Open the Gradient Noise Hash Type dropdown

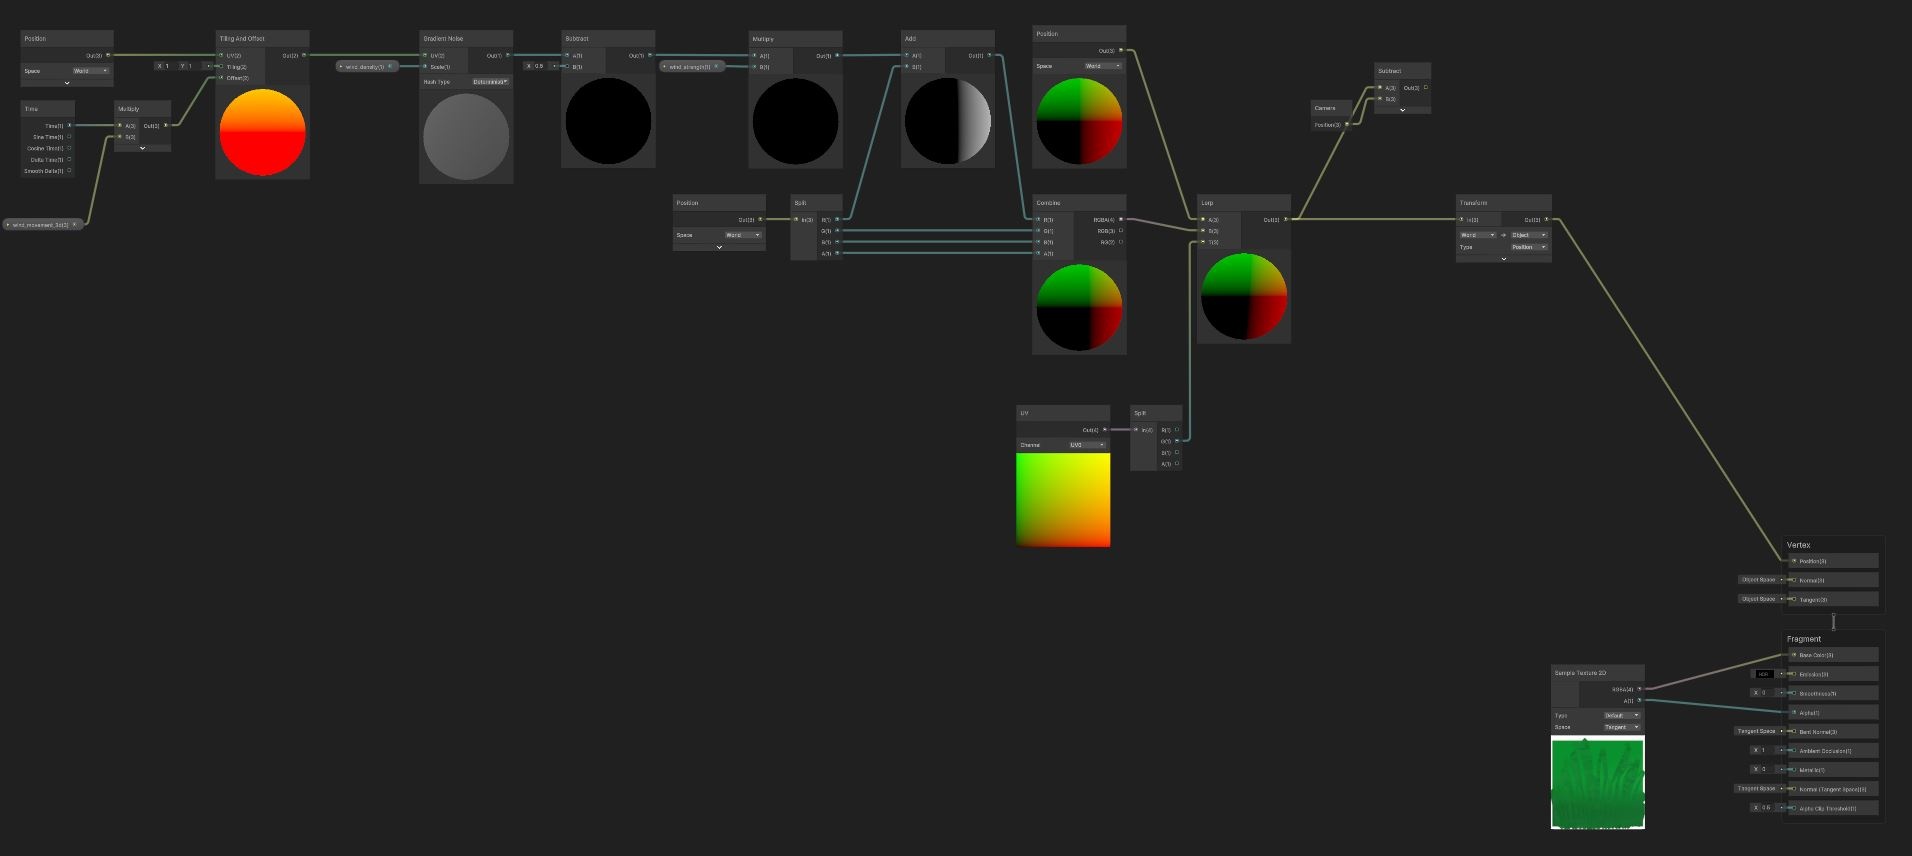pyautogui.click(x=490, y=82)
